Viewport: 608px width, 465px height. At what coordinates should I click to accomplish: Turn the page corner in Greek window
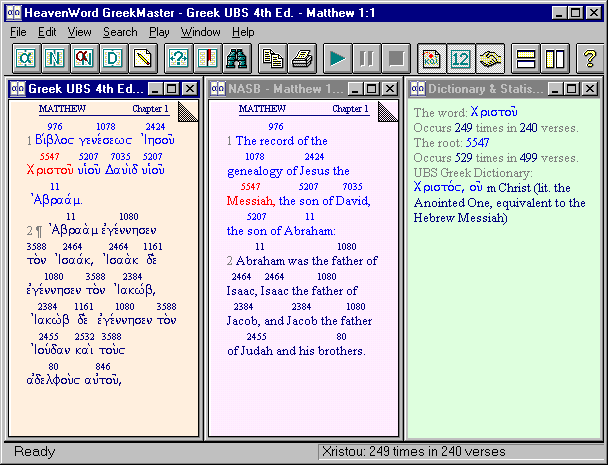pos(188,111)
